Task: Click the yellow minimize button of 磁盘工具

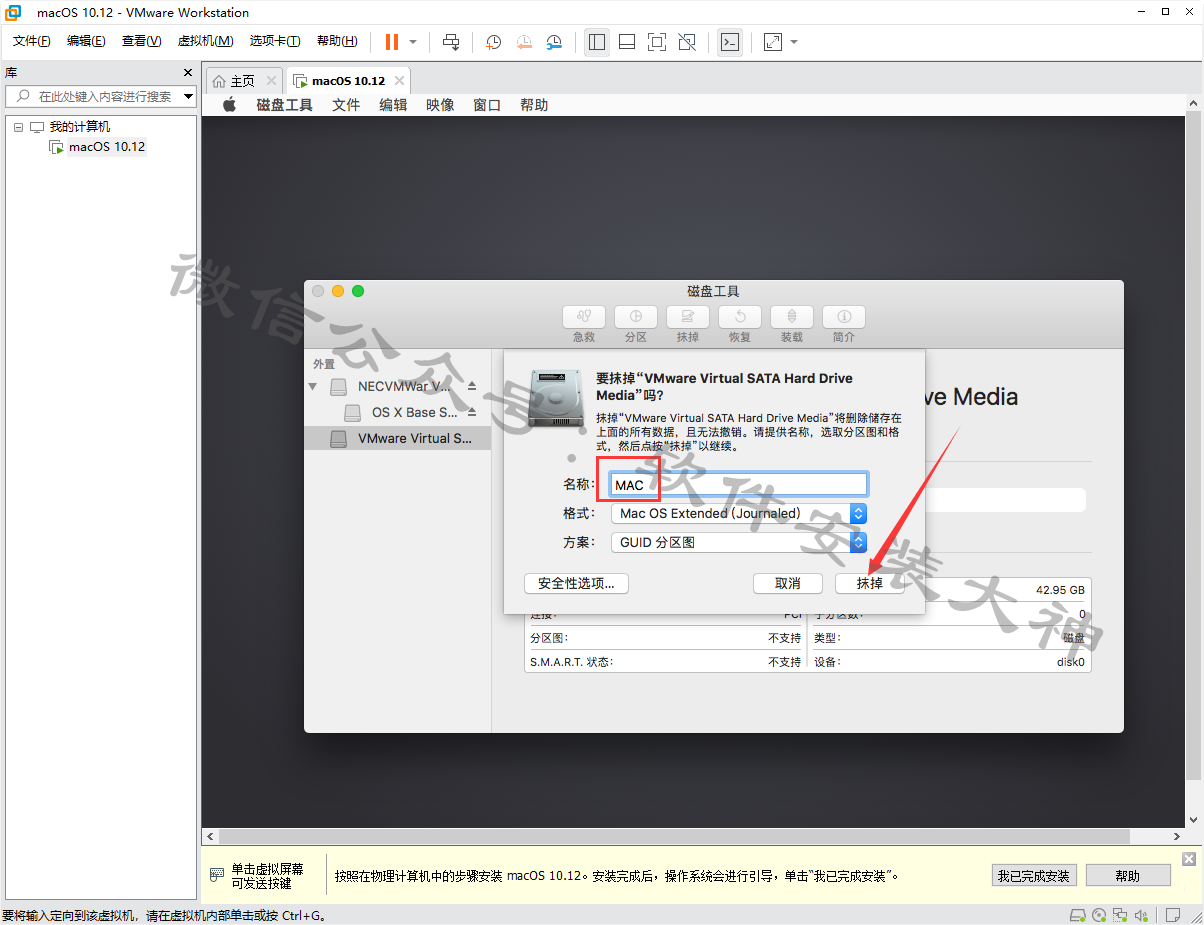Action: coord(338,291)
